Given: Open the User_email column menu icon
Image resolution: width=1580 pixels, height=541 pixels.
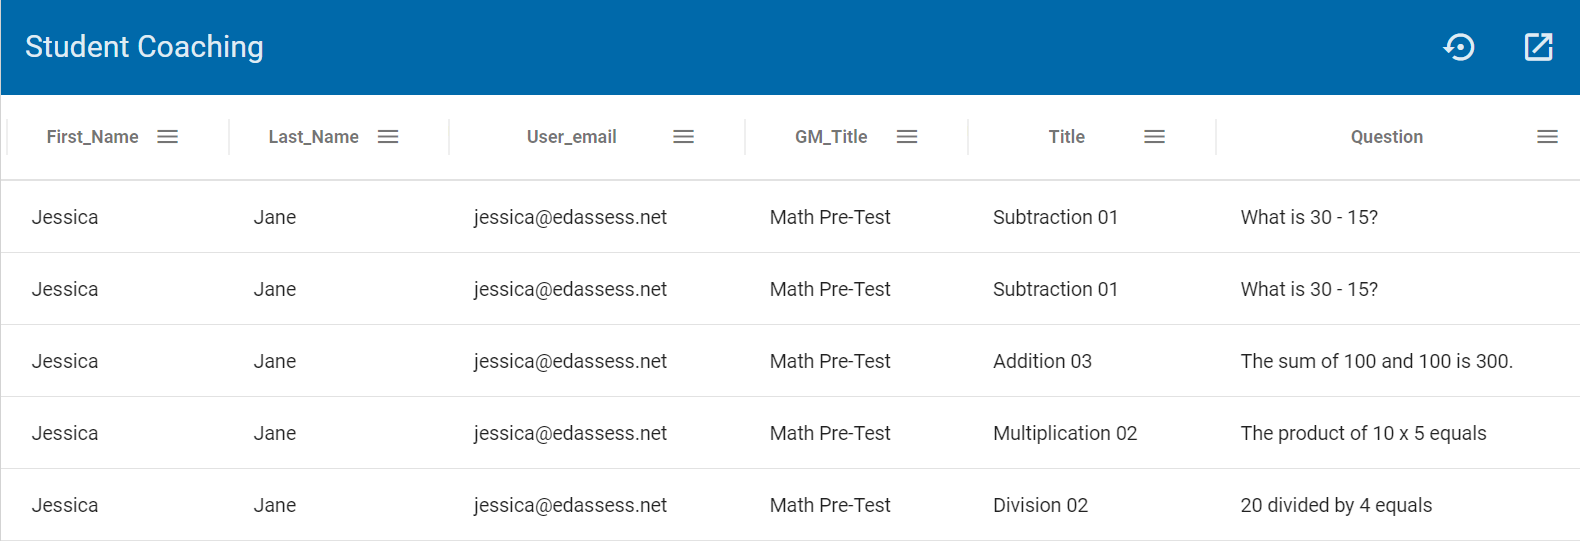Looking at the screenshot, I should point(683,137).
